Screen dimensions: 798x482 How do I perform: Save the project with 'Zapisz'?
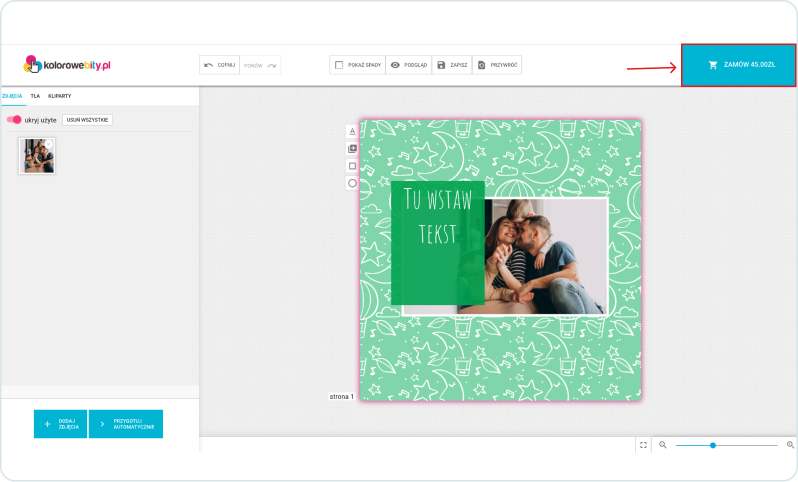tap(452, 65)
